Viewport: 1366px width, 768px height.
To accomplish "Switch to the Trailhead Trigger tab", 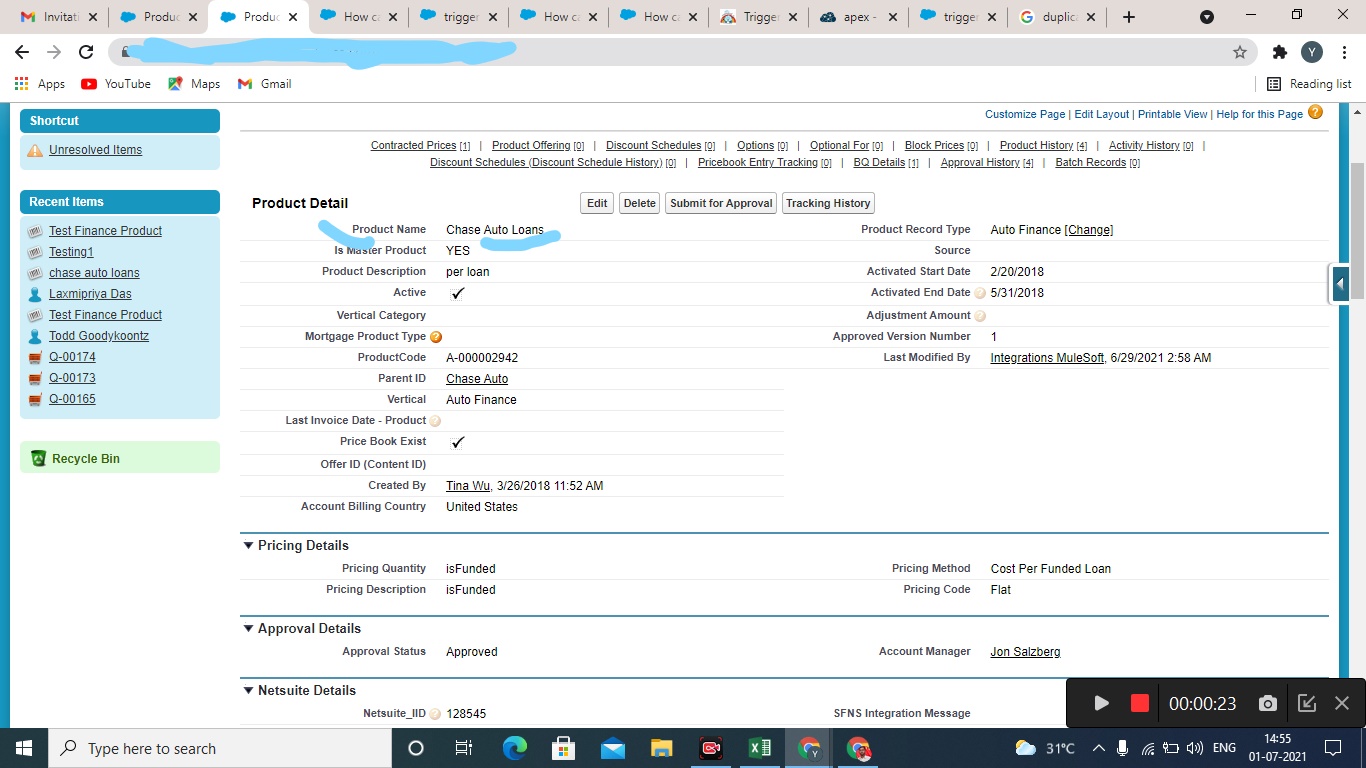I will pyautogui.click(x=759, y=17).
